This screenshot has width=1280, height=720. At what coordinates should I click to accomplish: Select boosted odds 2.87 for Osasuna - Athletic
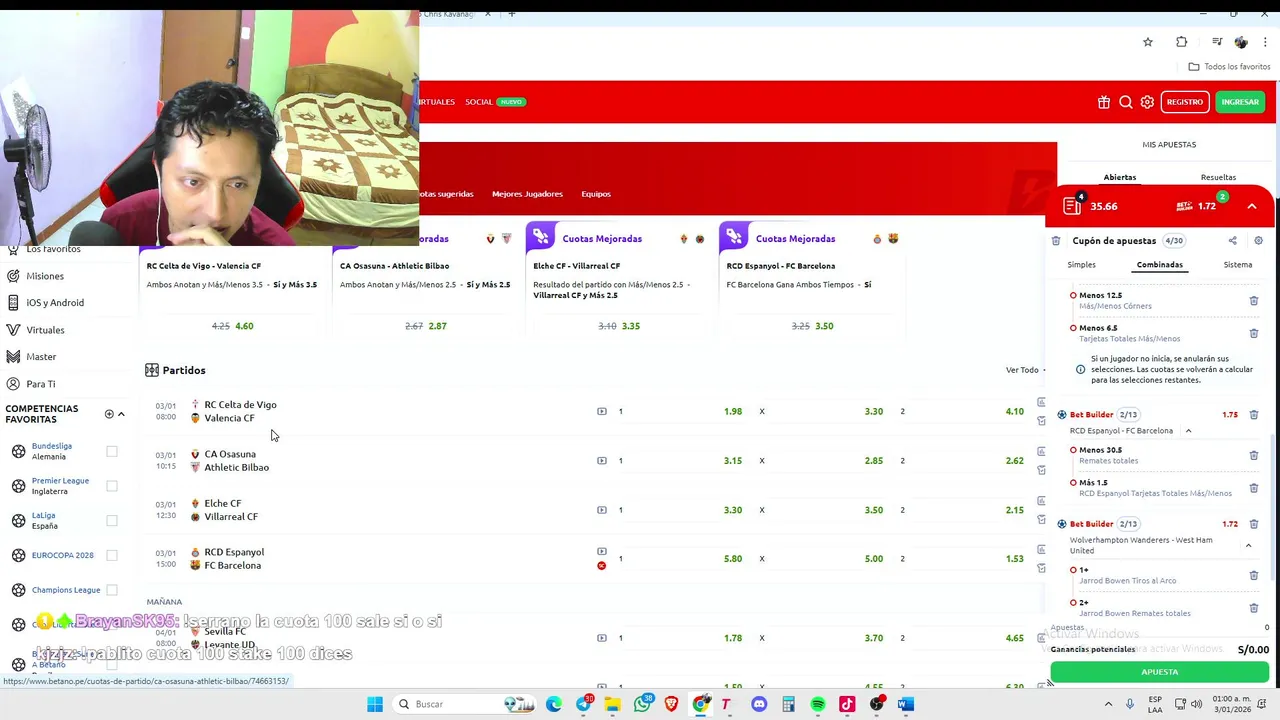(437, 326)
